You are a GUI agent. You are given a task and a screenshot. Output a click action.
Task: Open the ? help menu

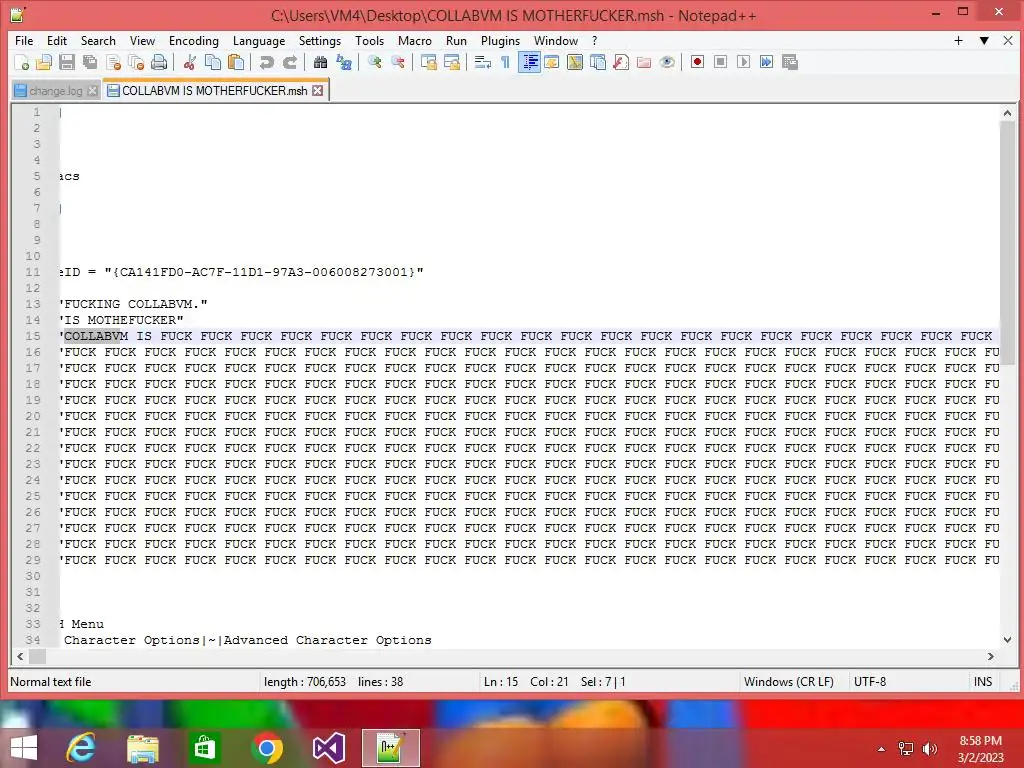(594, 40)
